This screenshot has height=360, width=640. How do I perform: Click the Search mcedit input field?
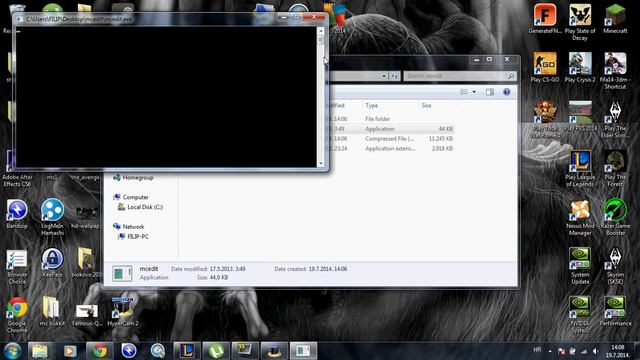460,76
